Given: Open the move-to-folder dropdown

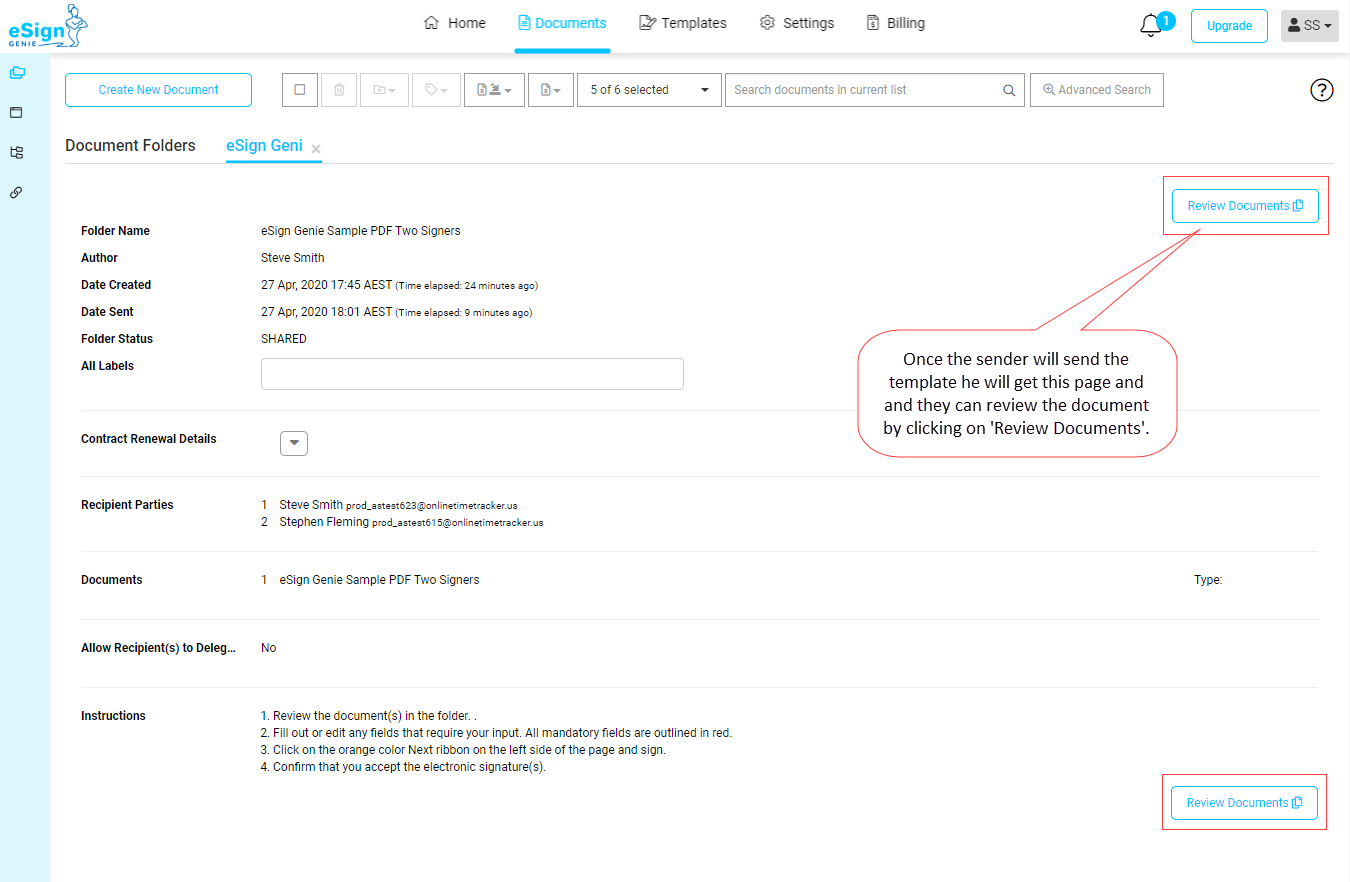Looking at the screenshot, I should coord(384,90).
